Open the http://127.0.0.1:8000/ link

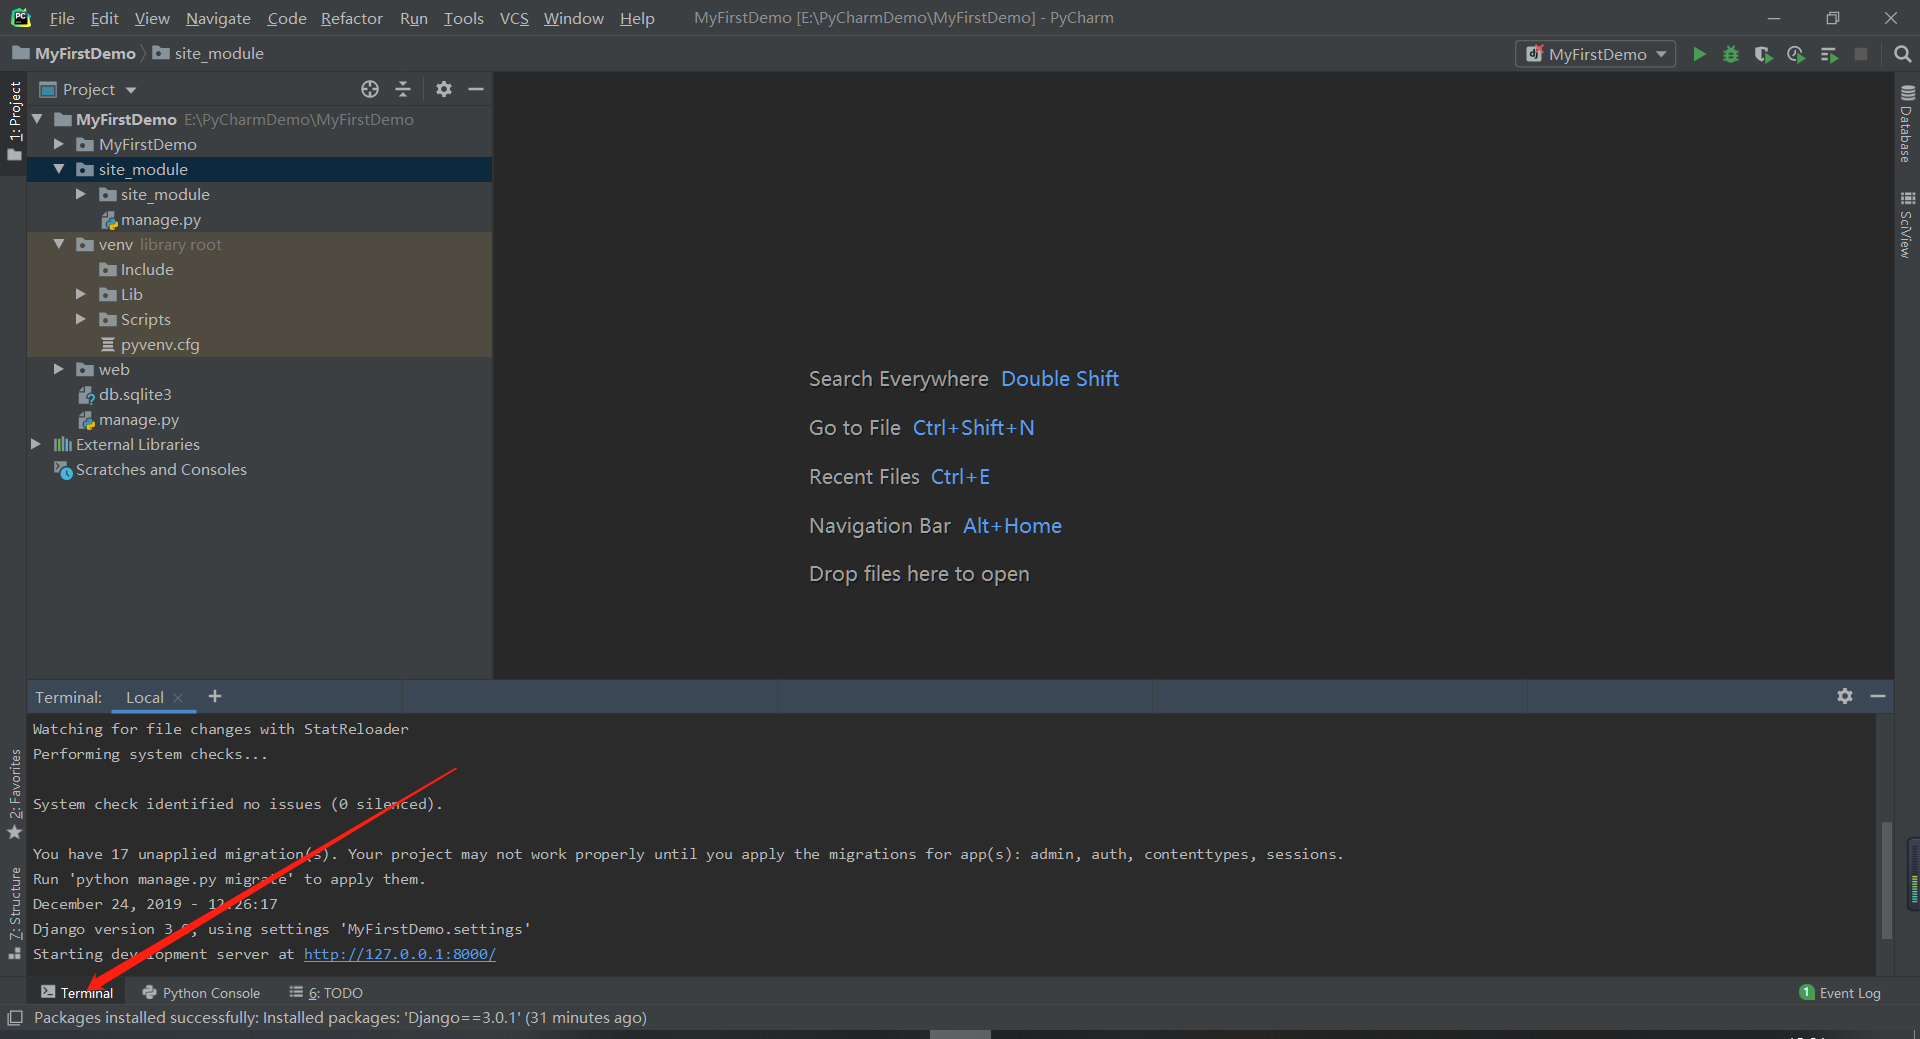[x=400, y=954]
